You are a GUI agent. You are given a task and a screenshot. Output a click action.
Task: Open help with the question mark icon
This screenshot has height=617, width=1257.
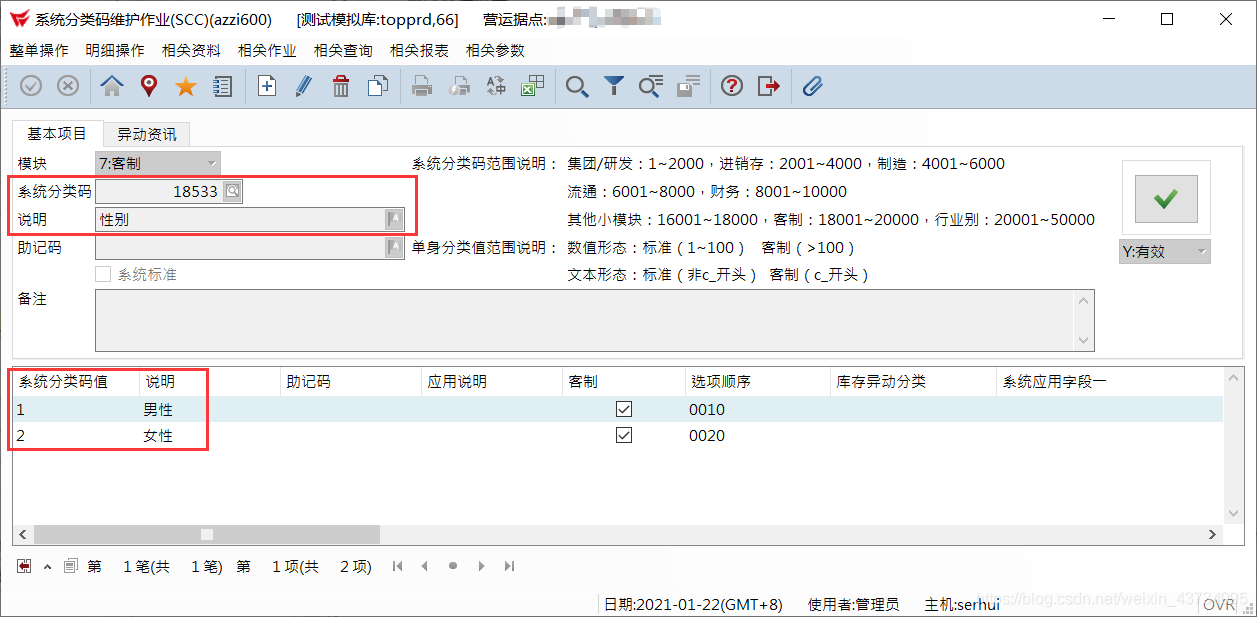click(x=731, y=86)
